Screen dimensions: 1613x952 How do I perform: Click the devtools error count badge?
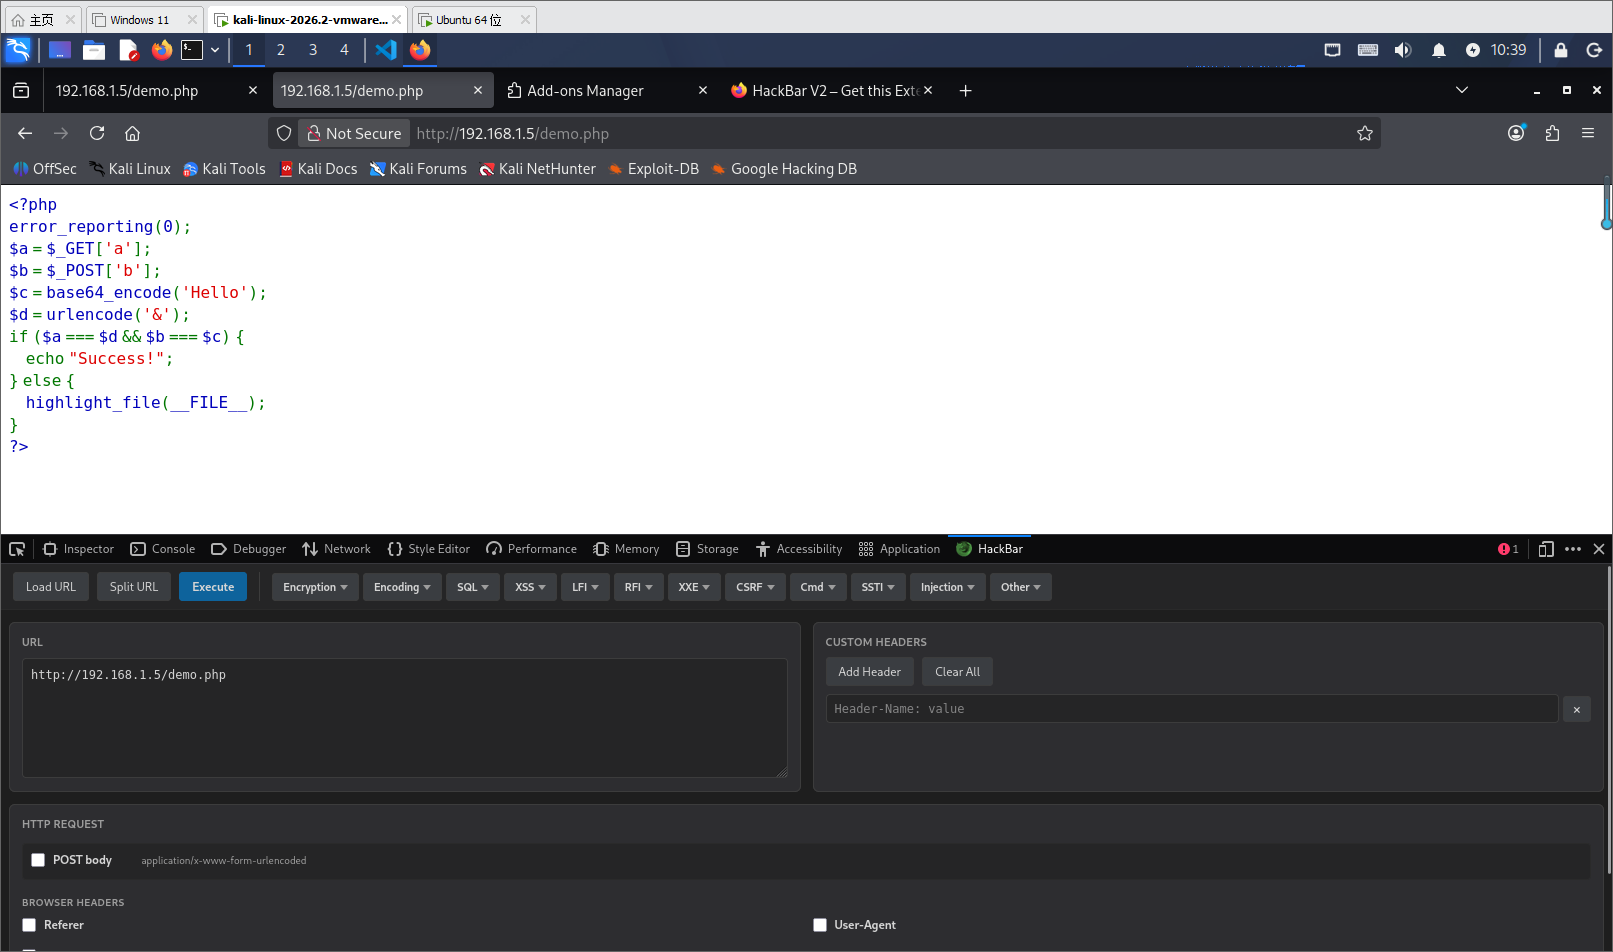click(1508, 549)
